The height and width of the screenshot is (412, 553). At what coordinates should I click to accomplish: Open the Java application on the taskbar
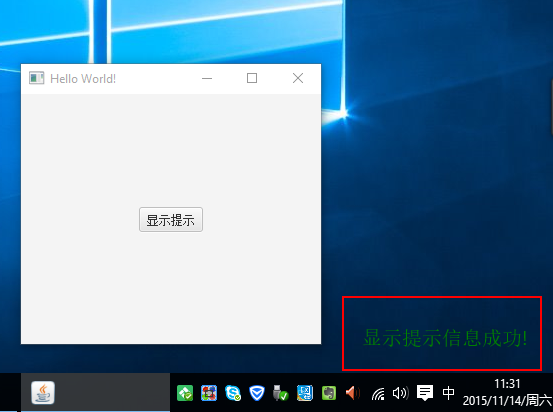pos(43,392)
